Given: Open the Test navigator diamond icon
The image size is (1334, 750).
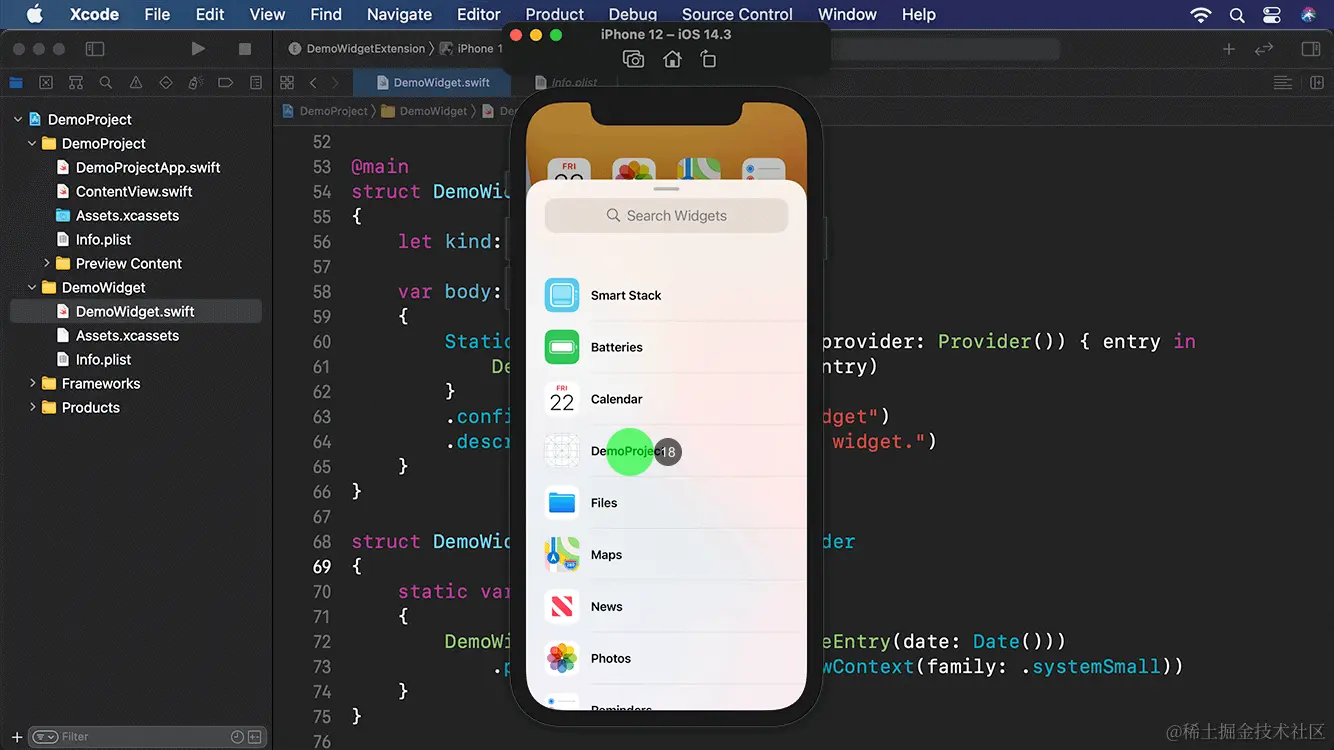Looking at the screenshot, I should [x=166, y=83].
